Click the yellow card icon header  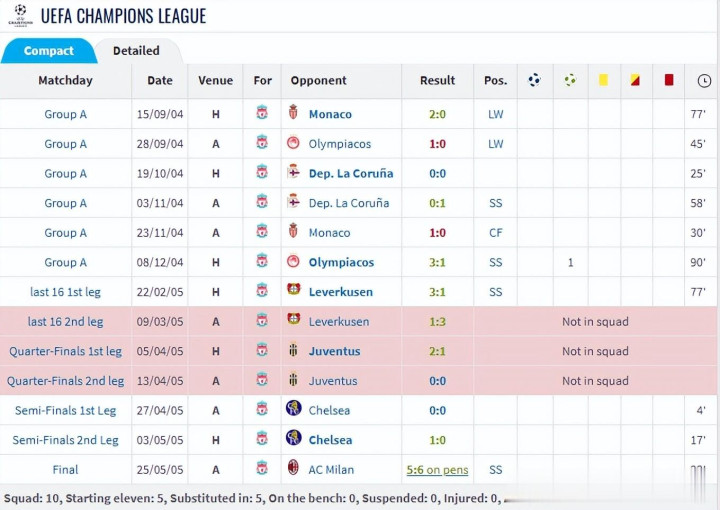pyautogui.click(x=603, y=80)
